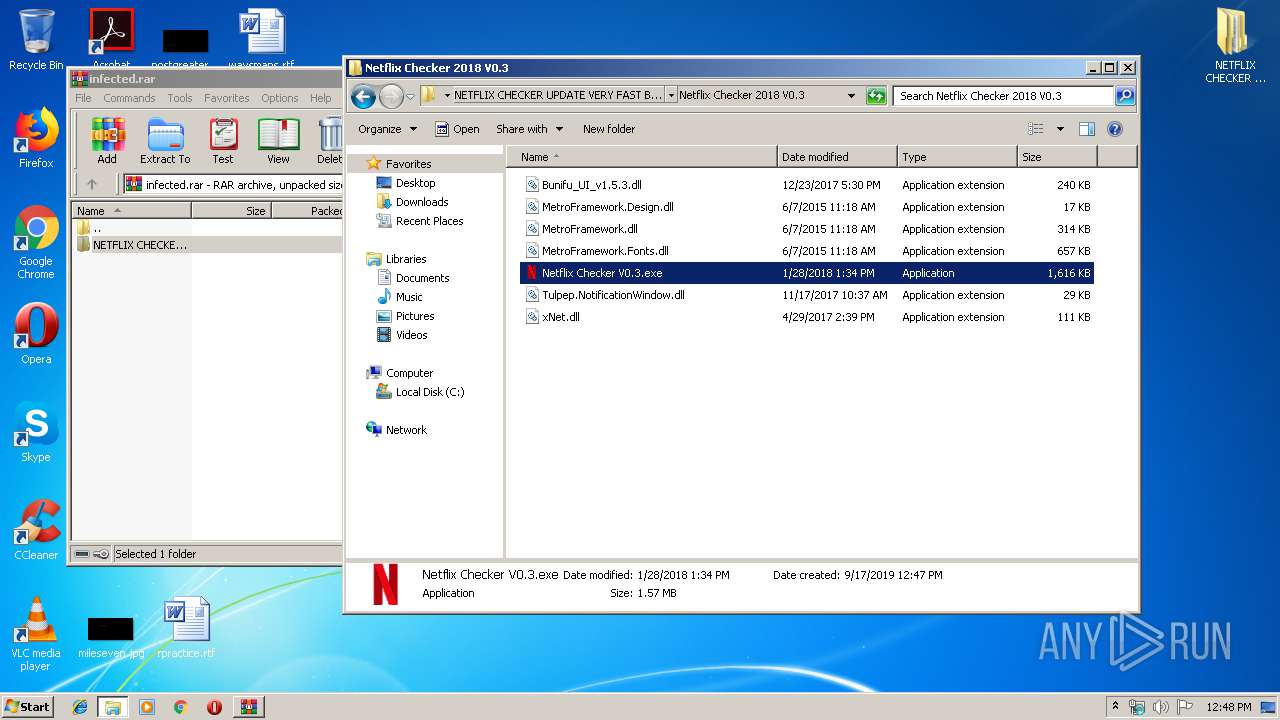Click the WinRAR archive path field
The image size is (1280, 720).
point(233,184)
